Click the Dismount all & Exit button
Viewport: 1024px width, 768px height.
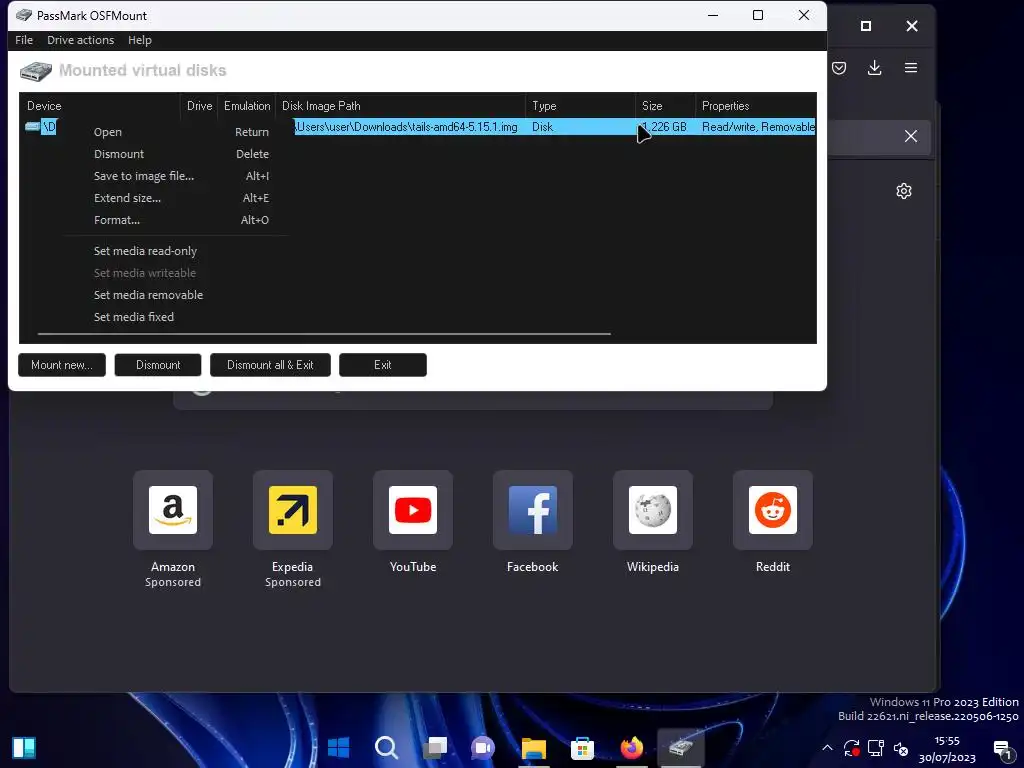tap(270, 365)
